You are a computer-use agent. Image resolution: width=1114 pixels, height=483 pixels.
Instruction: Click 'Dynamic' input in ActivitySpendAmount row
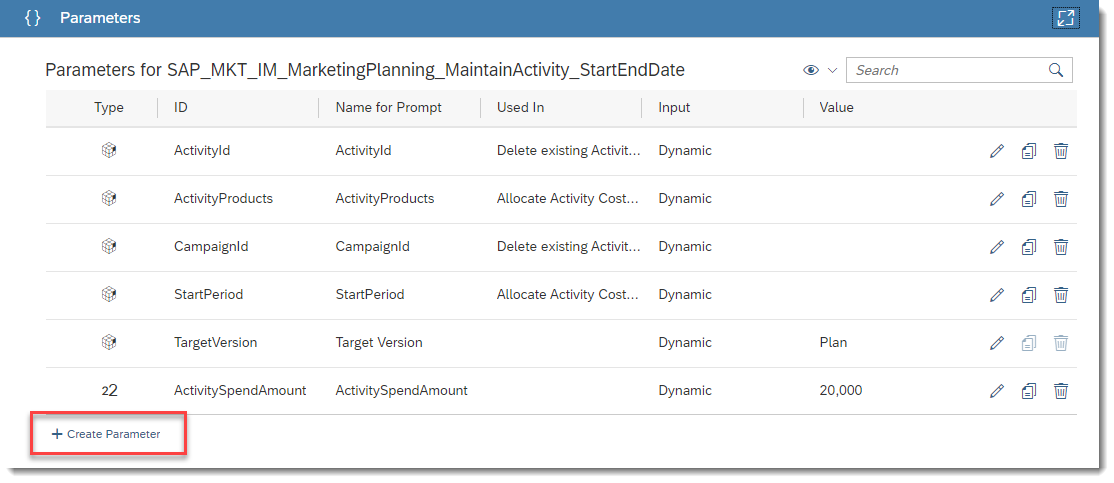(x=685, y=391)
